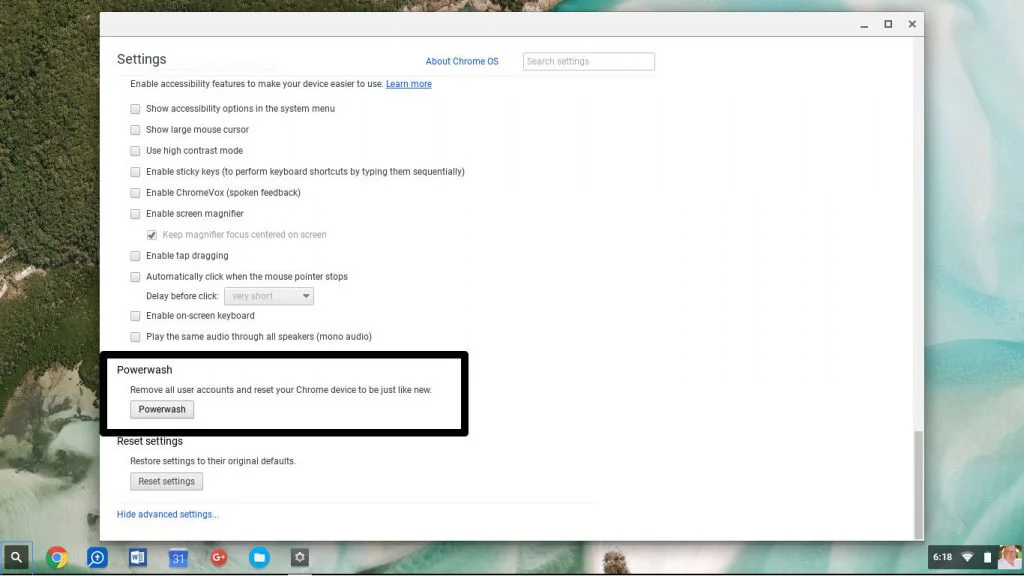
Task: Launch the Settings app from the shelf
Action: 299,557
